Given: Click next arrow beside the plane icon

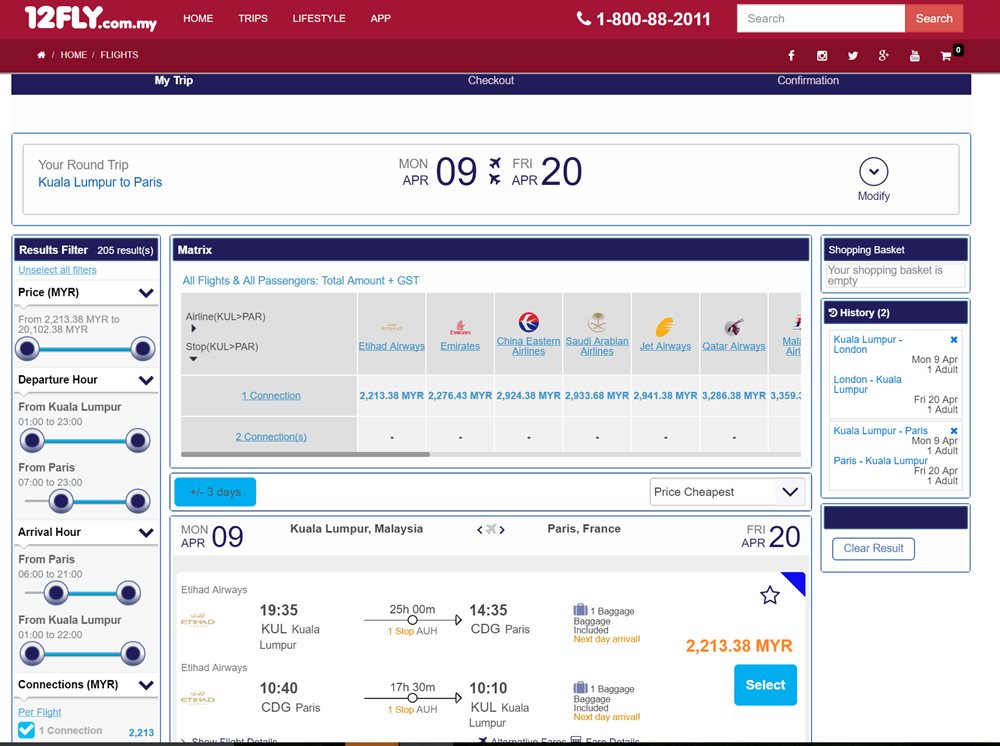Looking at the screenshot, I should point(503,529).
